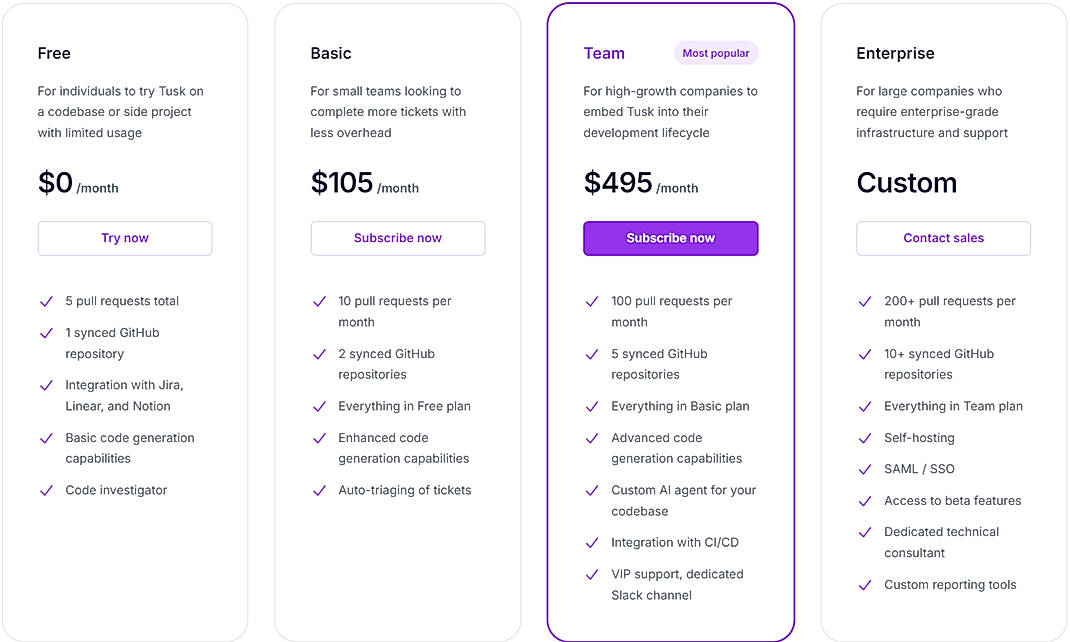The height and width of the screenshot is (642, 1070).
Task: Click the Try now button on Free plan
Action: pyautogui.click(x=124, y=238)
